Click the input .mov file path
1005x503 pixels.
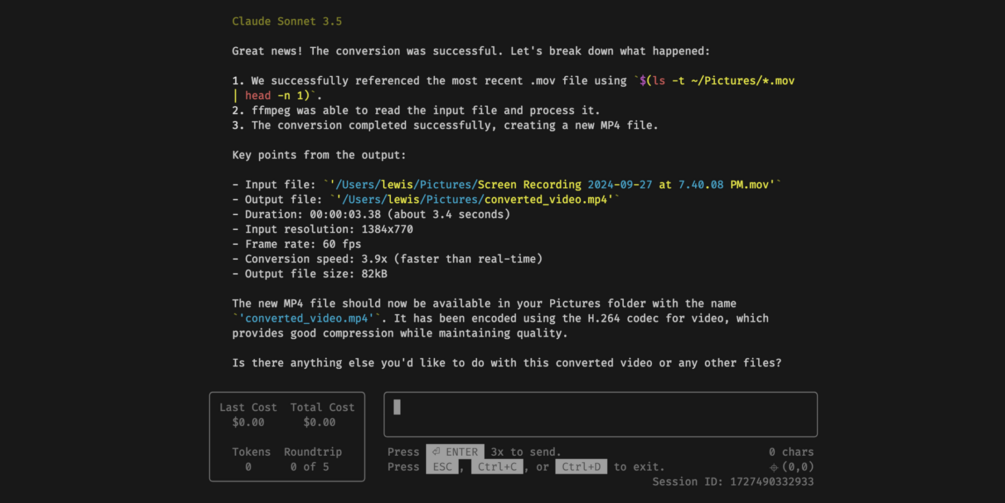[554, 184]
